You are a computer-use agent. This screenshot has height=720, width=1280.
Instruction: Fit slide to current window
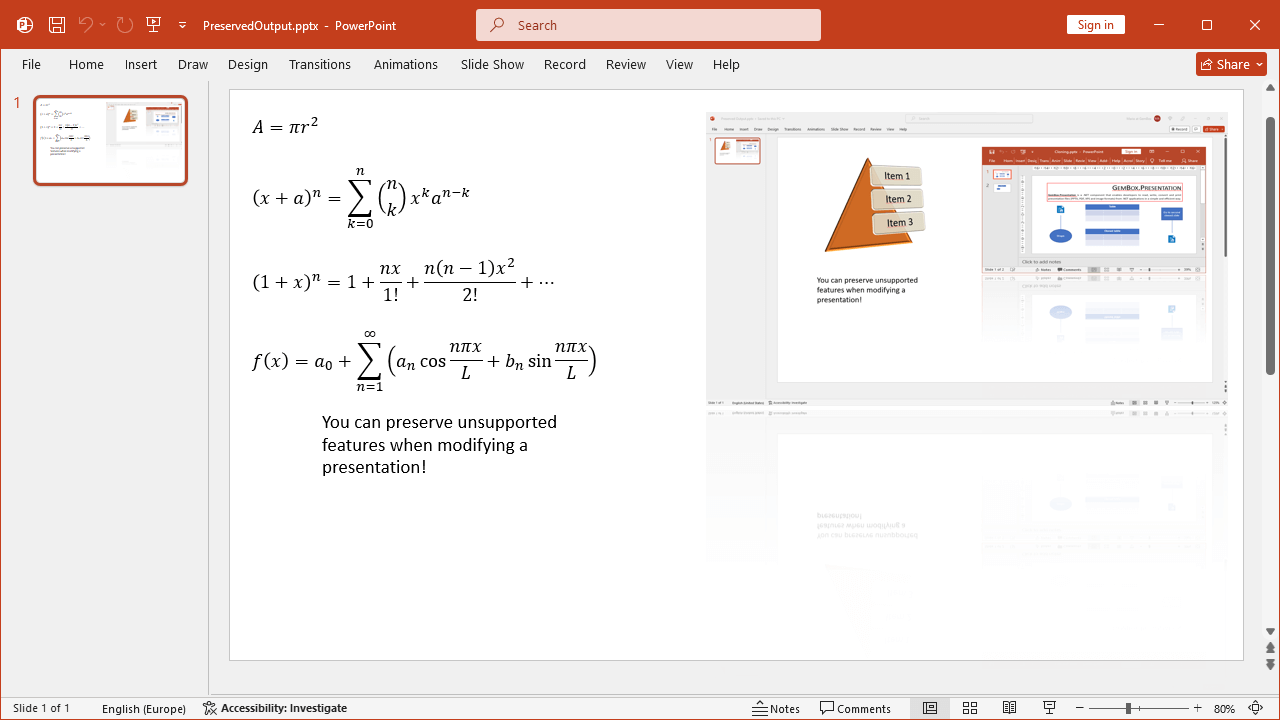(1256, 708)
